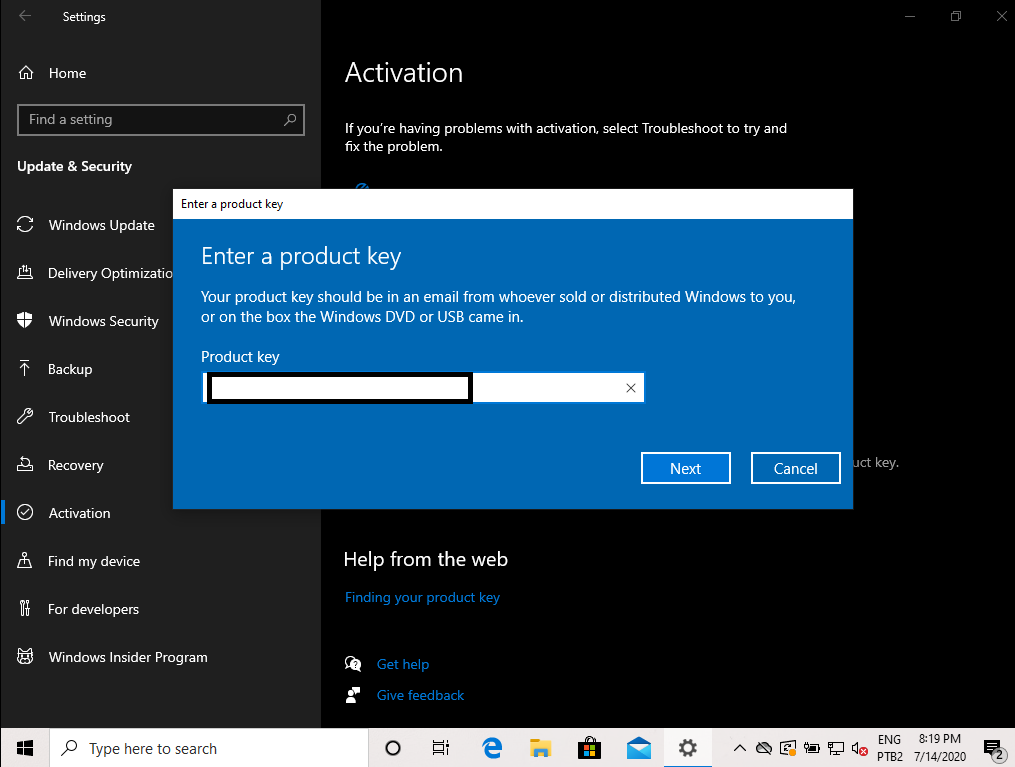Click the Delivery Optimization icon

[x=25, y=272]
